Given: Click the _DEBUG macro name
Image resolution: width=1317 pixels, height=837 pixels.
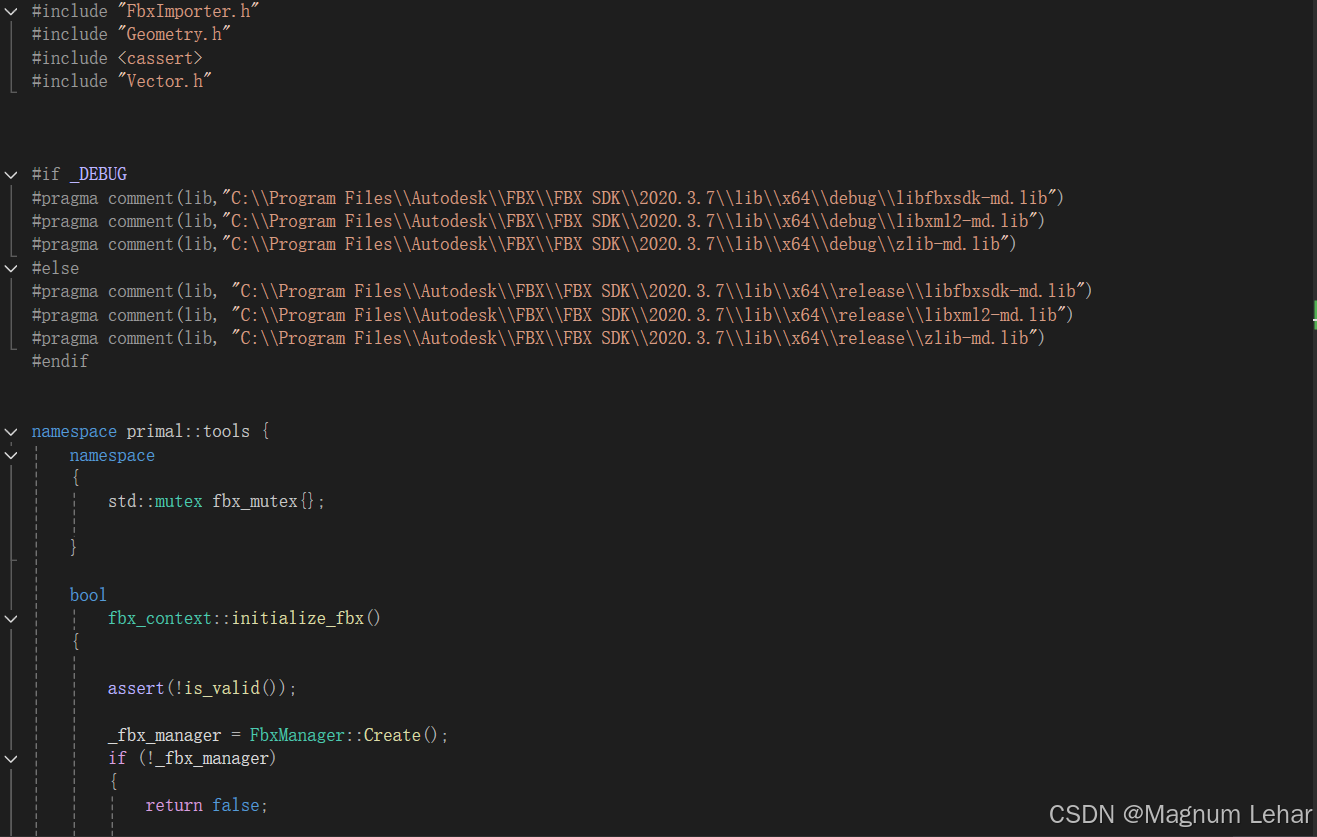Looking at the screenshot, I should pyautogui.click(x=98, y=175).
